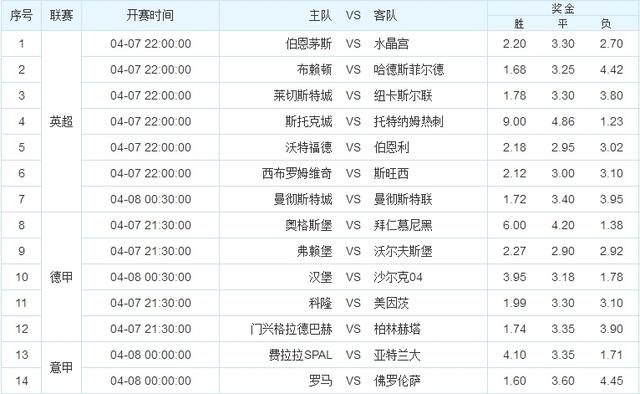Screen dimensions: 640x394
Task: Click draw odds 3.40 for 曼彻斯特城 match
Action: coord(563,199)
